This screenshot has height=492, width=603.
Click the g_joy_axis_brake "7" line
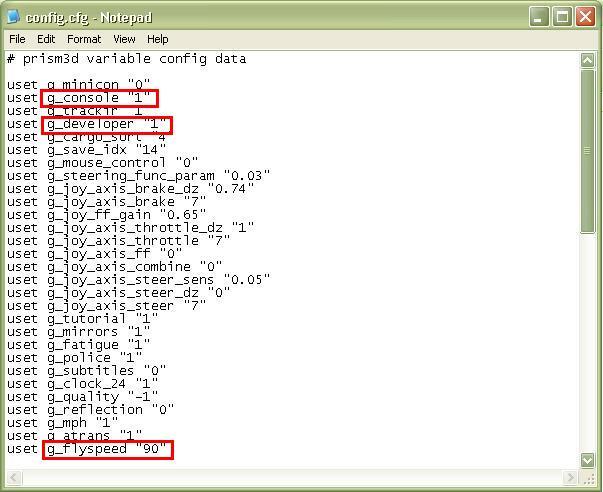(107, 202)
